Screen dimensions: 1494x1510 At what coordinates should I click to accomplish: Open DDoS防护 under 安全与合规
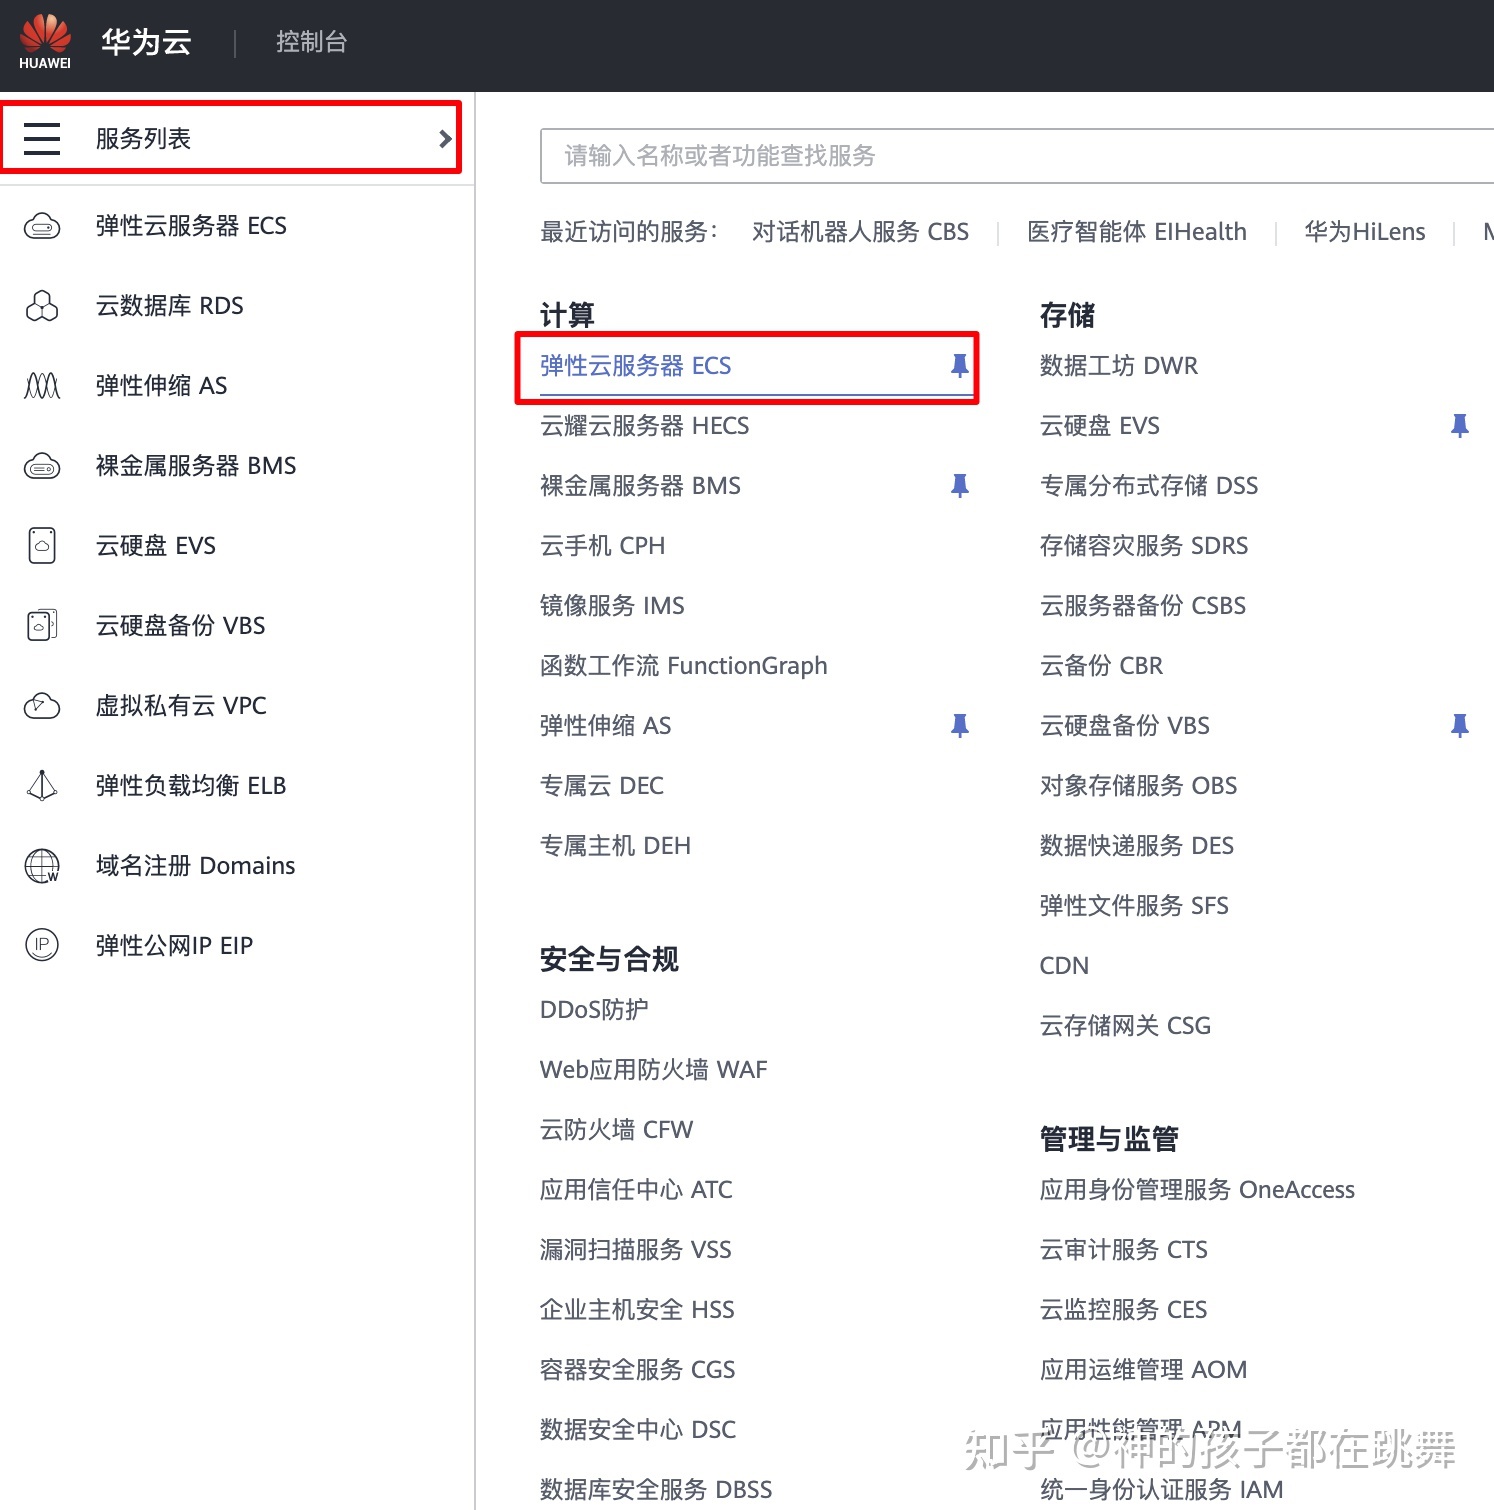tap(594, 1010)
